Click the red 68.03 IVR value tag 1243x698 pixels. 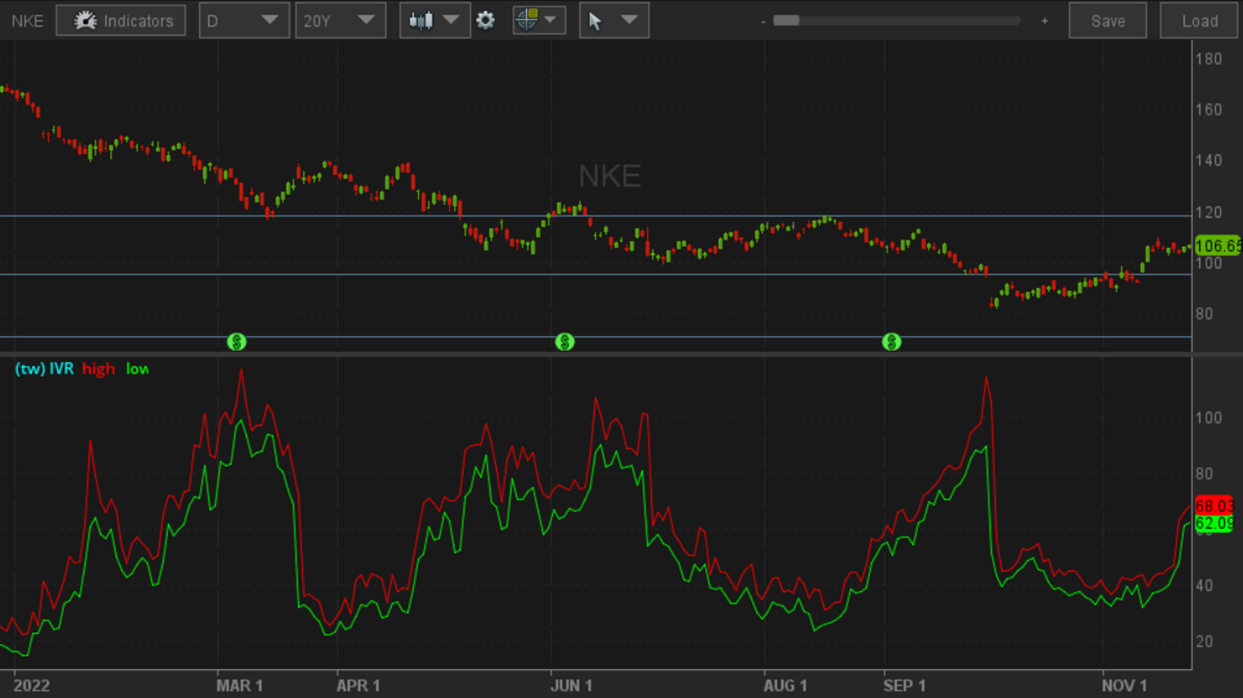[x=1214, y=506]
